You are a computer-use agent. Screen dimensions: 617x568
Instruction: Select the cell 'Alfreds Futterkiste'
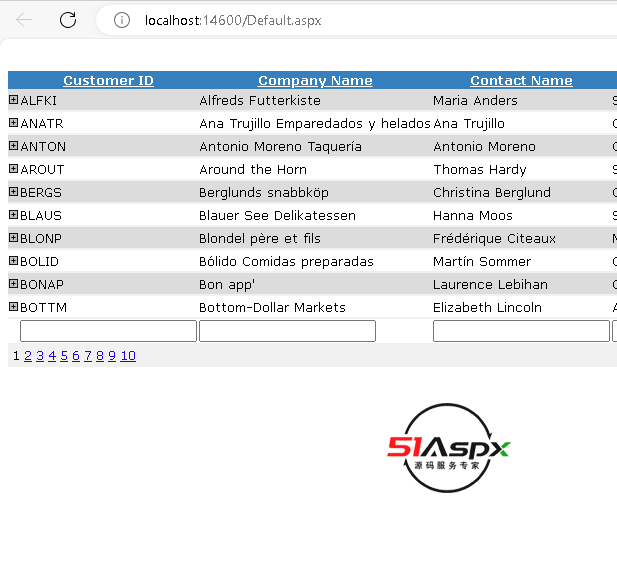coord(260,100)
